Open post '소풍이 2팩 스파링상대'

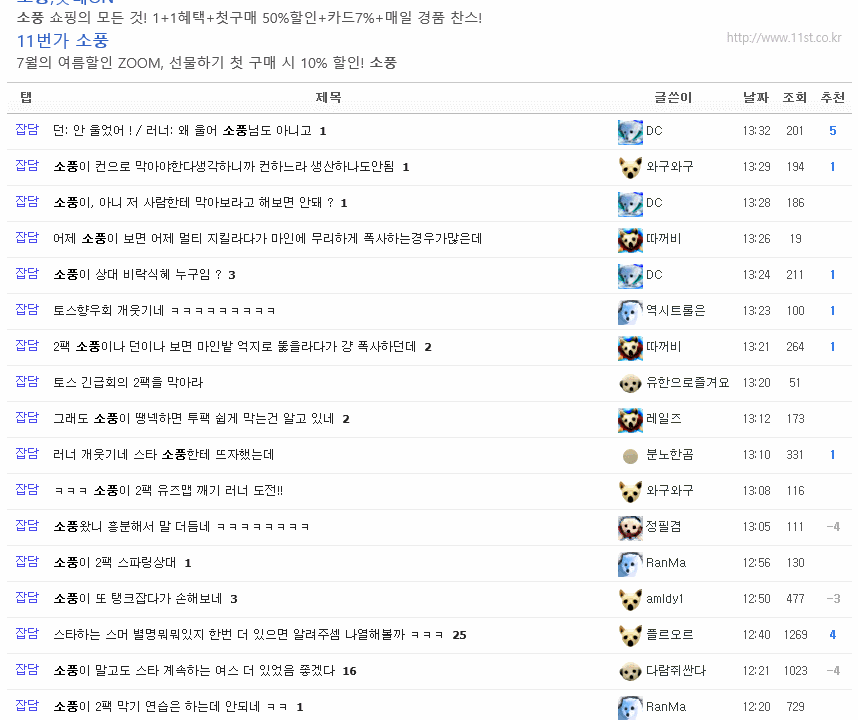point(115,563)
